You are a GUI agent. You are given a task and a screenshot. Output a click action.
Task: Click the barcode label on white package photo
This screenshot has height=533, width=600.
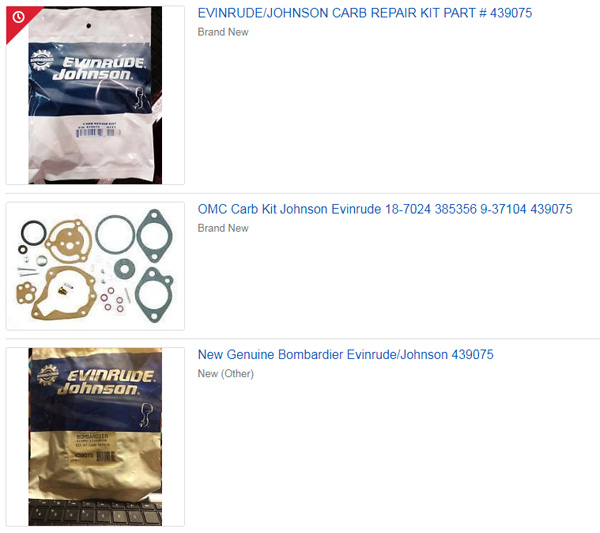click(x=99, y=130)
